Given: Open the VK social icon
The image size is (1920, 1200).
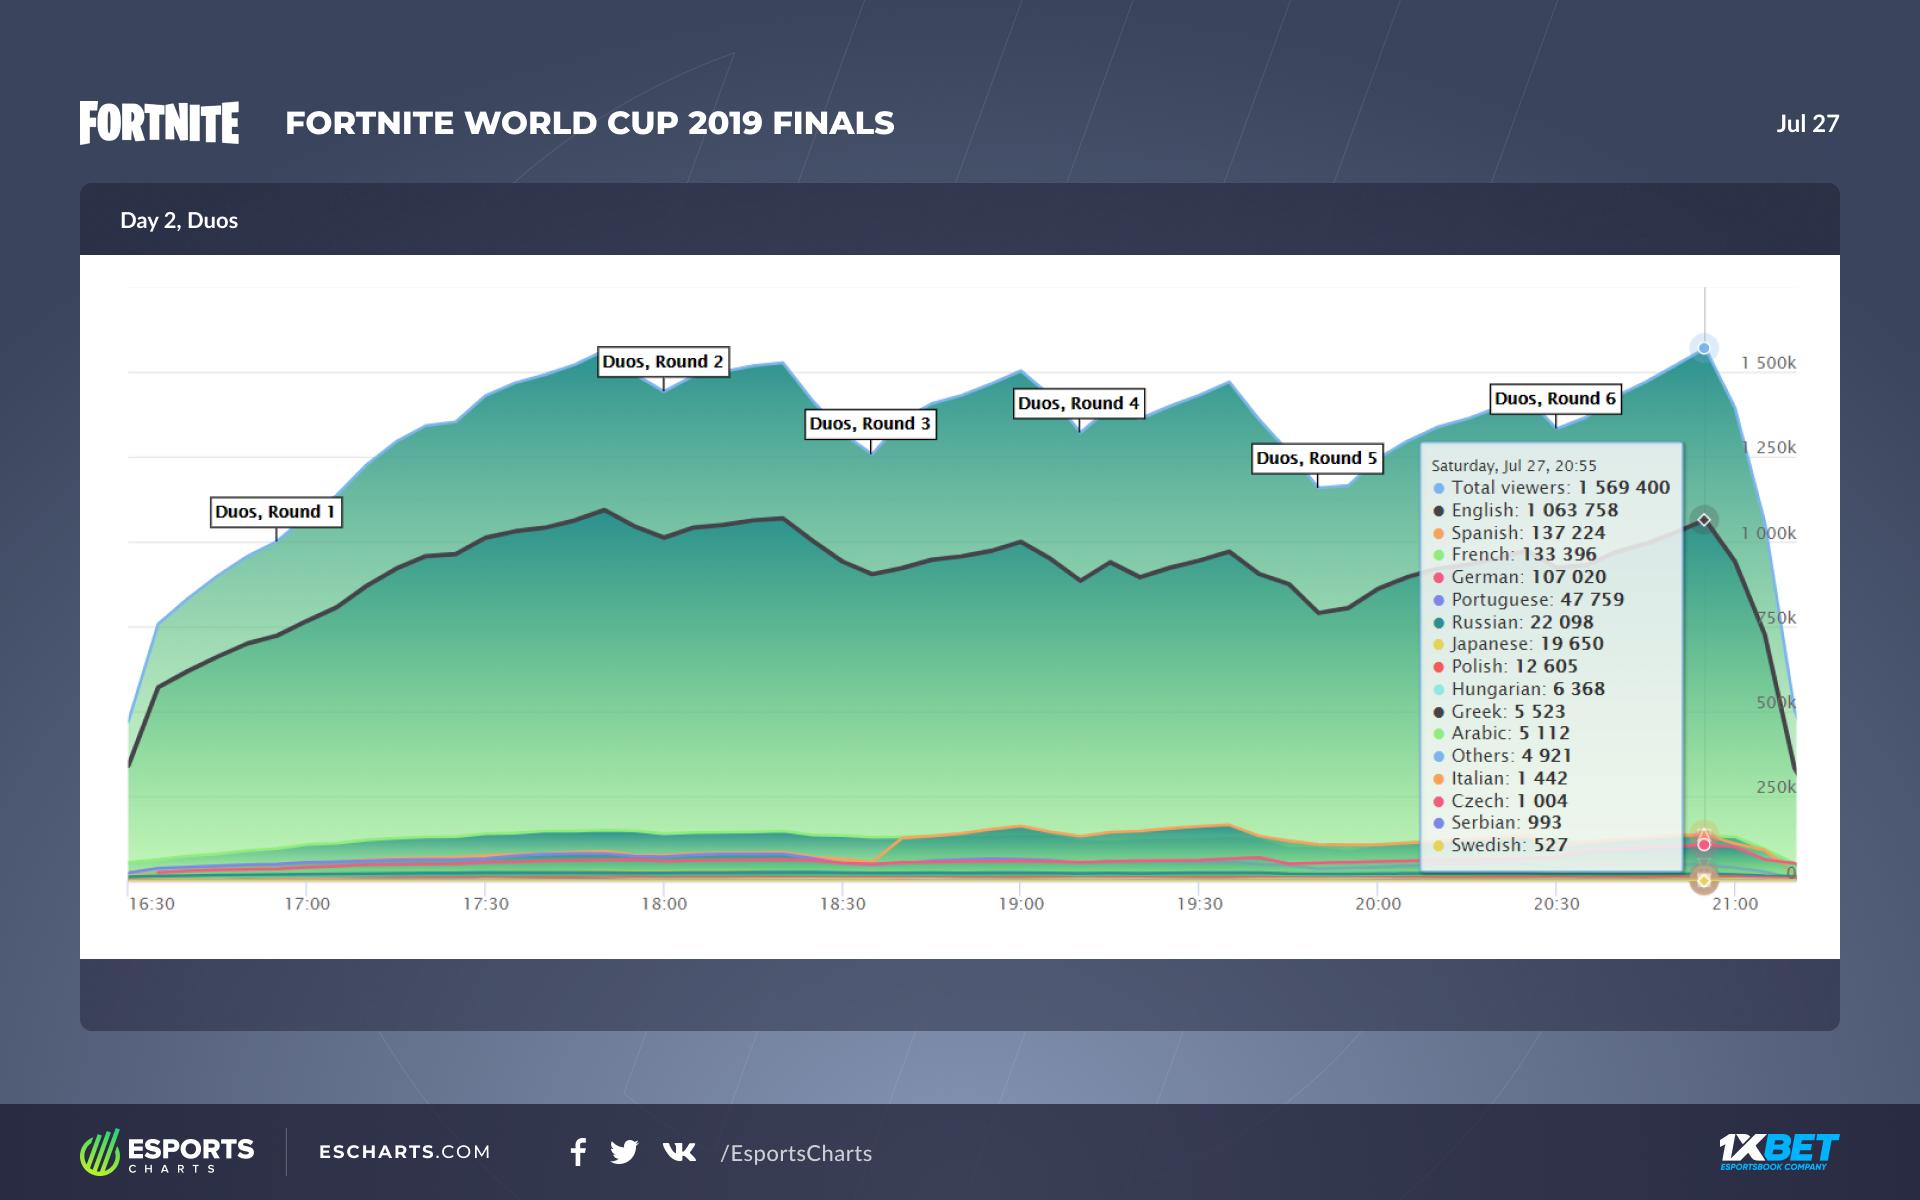Looking at the screenshot, I should [679, 1152].
